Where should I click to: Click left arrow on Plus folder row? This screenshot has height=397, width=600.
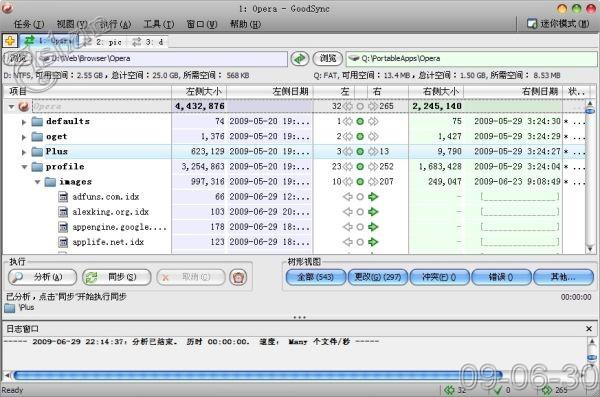(x=347, y=152)
